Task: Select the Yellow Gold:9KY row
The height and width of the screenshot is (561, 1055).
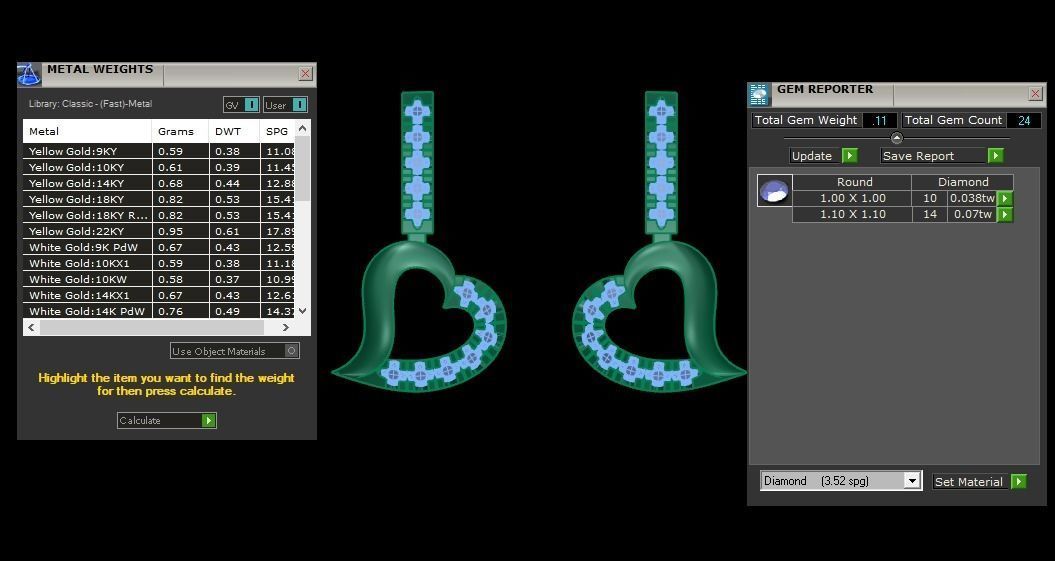Action: pos(159,151)
